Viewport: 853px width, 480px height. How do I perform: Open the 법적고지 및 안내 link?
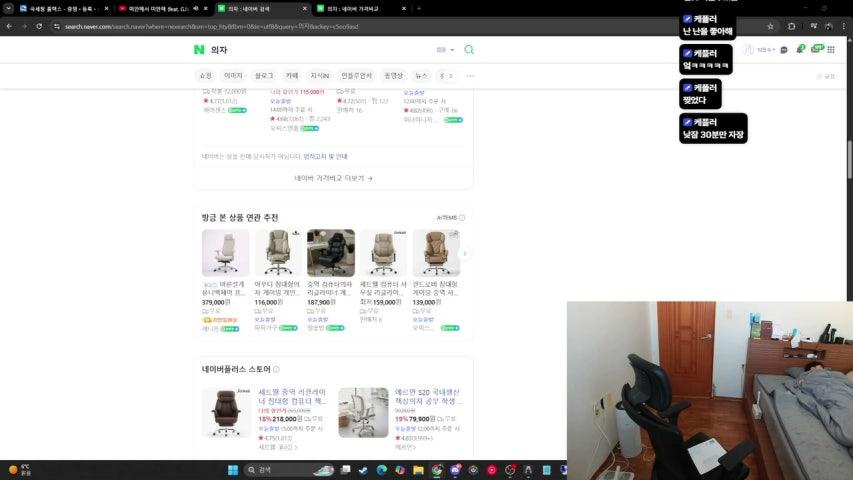325,156
